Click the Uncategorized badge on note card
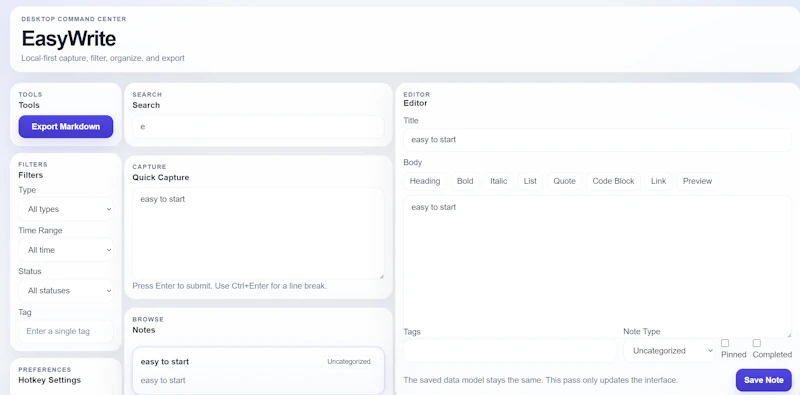Screen dimensions: 800x395 pyautogui.click(x=349, y=361)
